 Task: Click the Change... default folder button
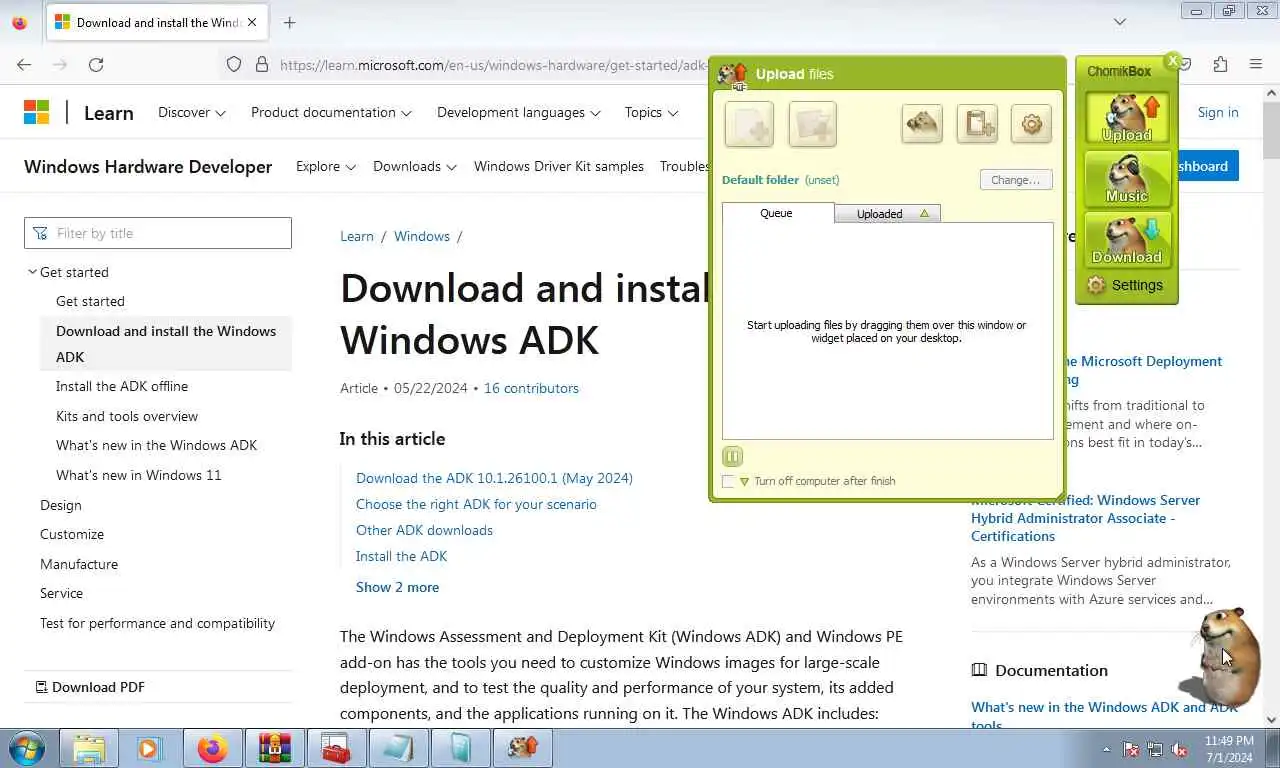1016,180
